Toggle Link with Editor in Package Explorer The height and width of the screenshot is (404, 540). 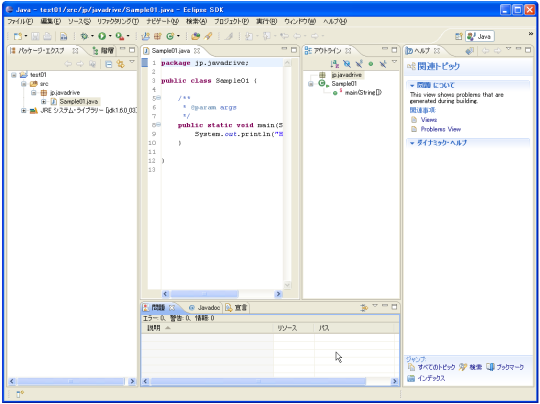(x=120, y=64)
